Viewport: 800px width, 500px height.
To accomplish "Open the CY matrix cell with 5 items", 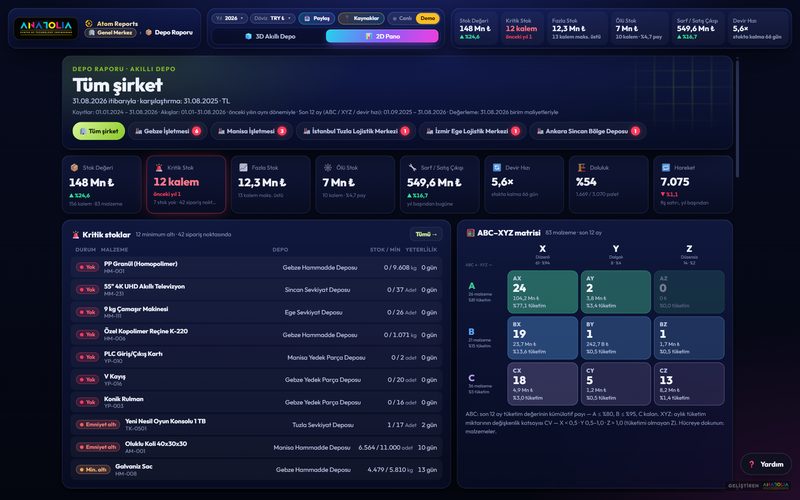I will pyautogui.click(x=616, y=384).
